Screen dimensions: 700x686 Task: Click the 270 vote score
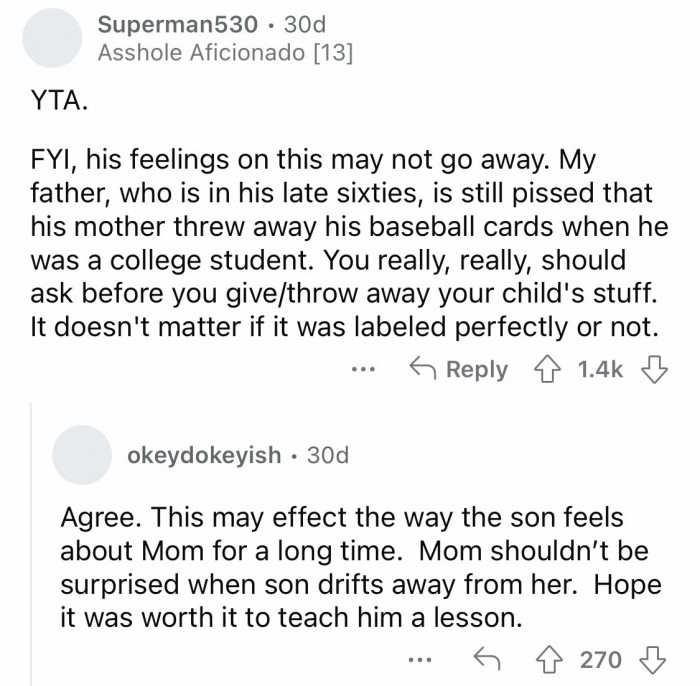click(x=600, y=659)
